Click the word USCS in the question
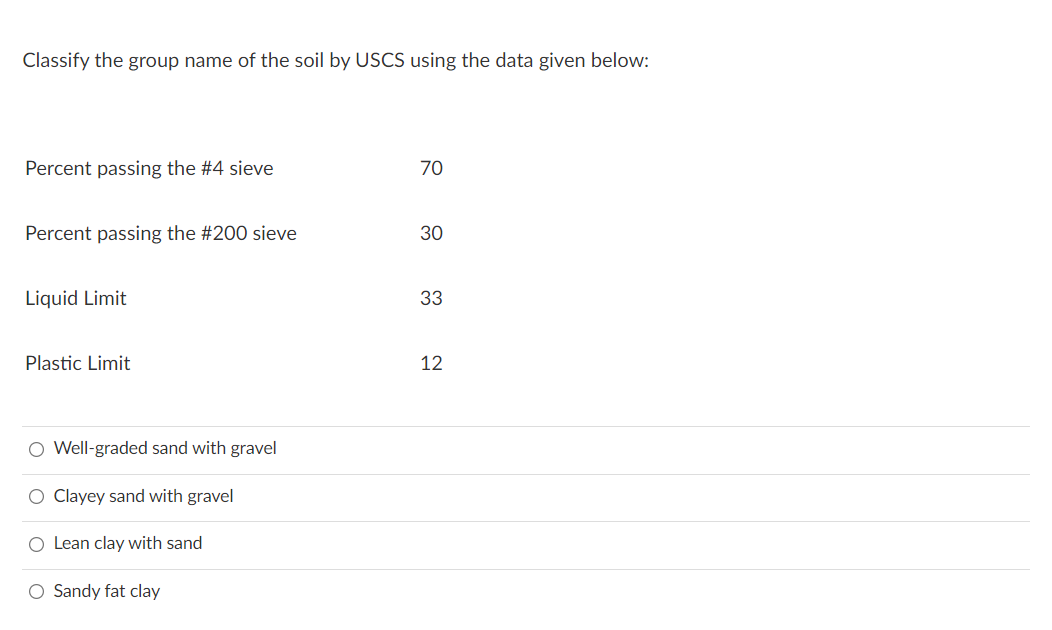 pos(382,60)
